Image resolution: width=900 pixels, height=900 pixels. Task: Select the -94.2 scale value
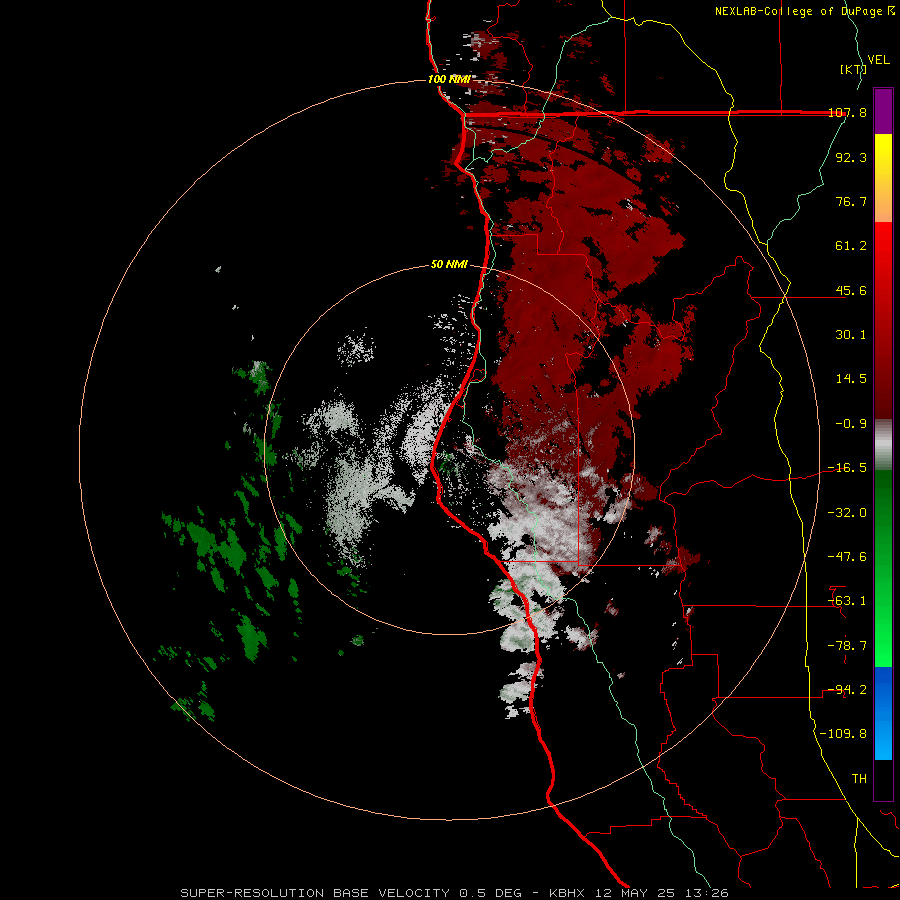pyautogui.click(x=847, y=690)
